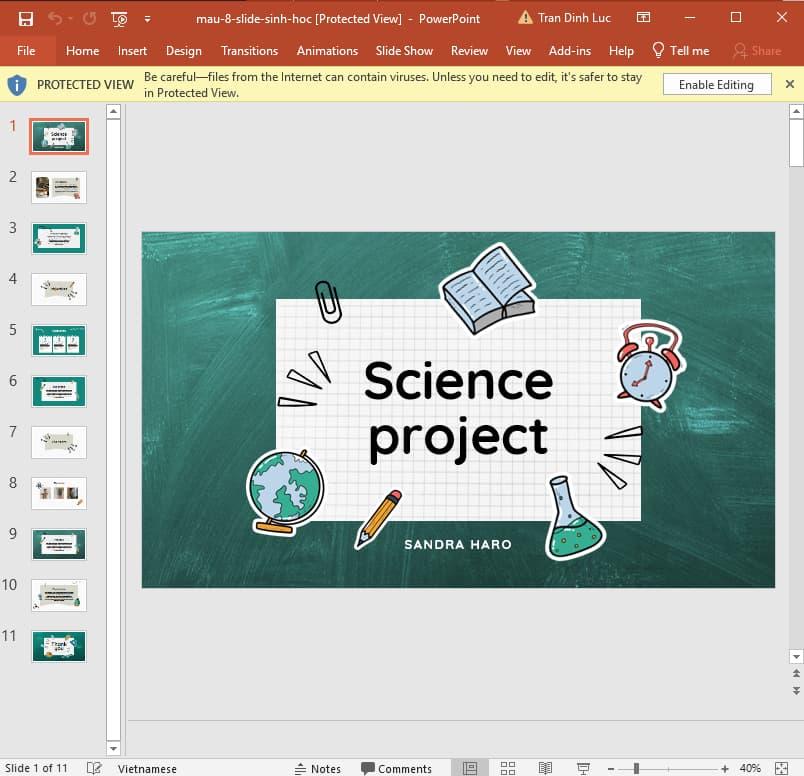804x776 pixels.
Task: Start slideshow from beginning via Quick Access Toolbar
Action: 119,18
